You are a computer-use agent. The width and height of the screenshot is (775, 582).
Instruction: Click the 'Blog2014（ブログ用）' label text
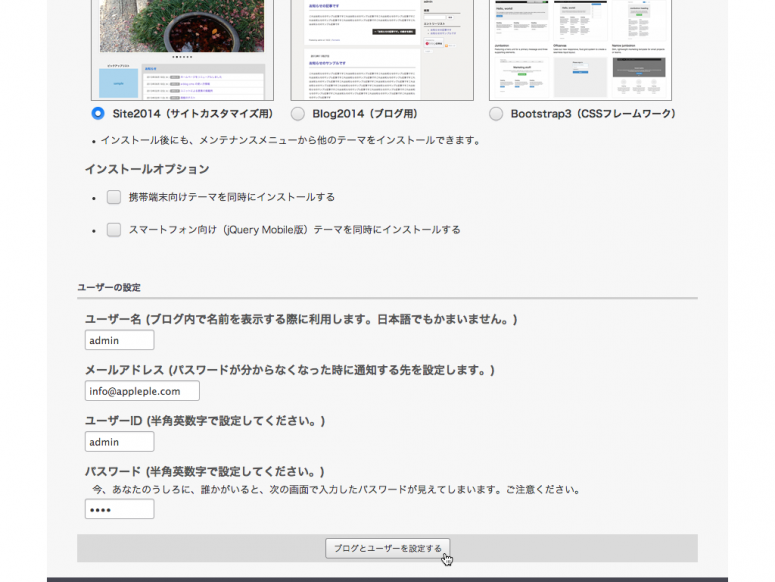pyautogui.click(x=364, y=114)
